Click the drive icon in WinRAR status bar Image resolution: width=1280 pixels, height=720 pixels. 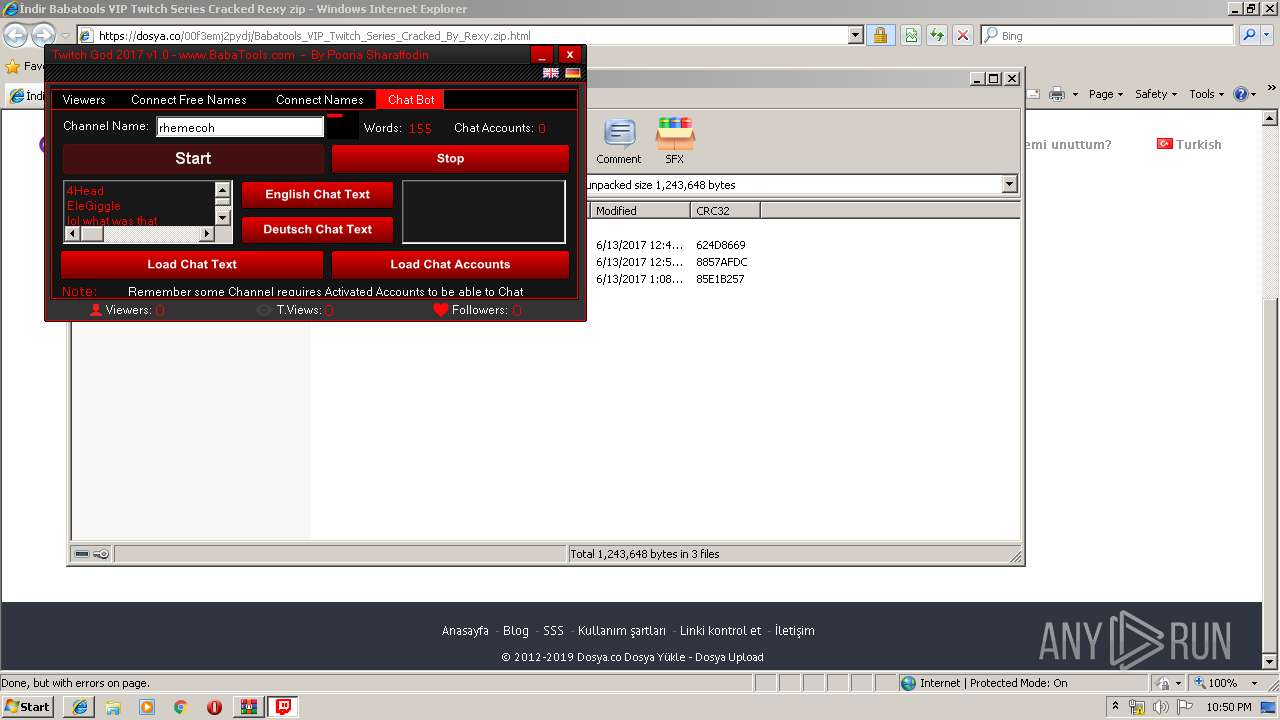click(x=83, y=554)
